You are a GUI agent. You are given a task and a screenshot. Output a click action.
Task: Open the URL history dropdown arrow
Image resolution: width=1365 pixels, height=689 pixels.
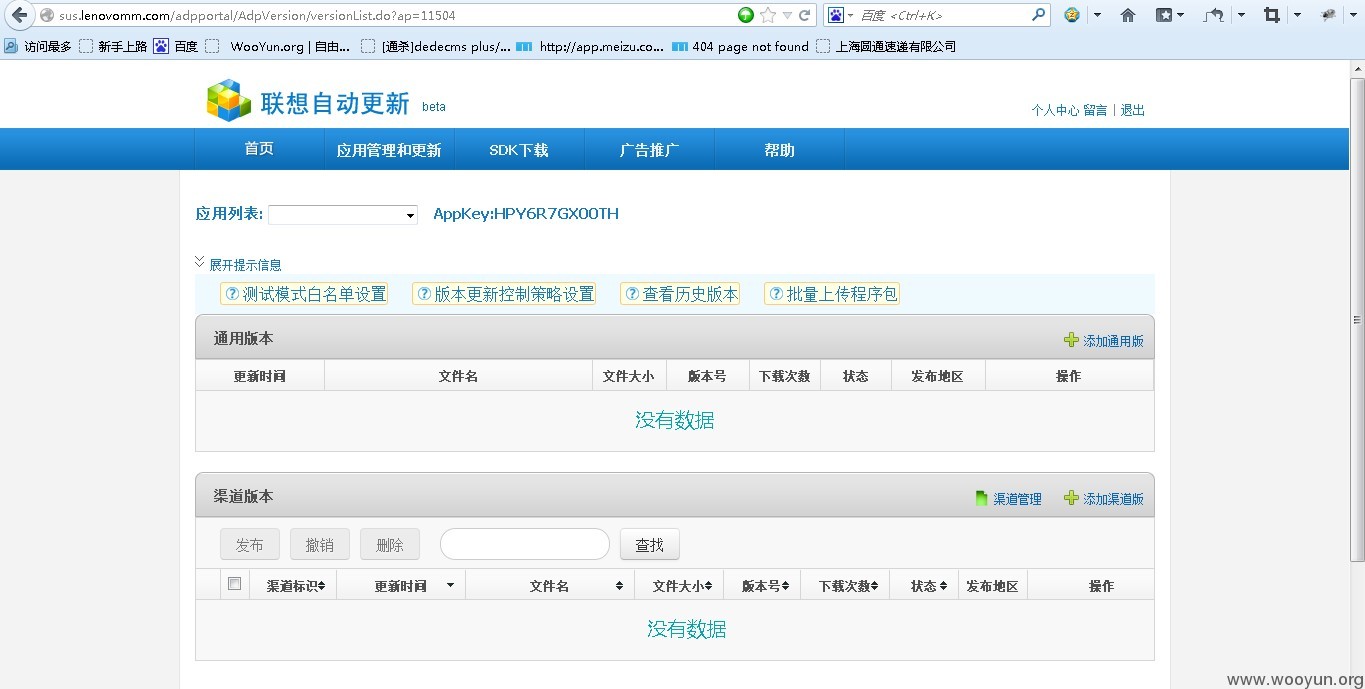[x=787, y=15]
